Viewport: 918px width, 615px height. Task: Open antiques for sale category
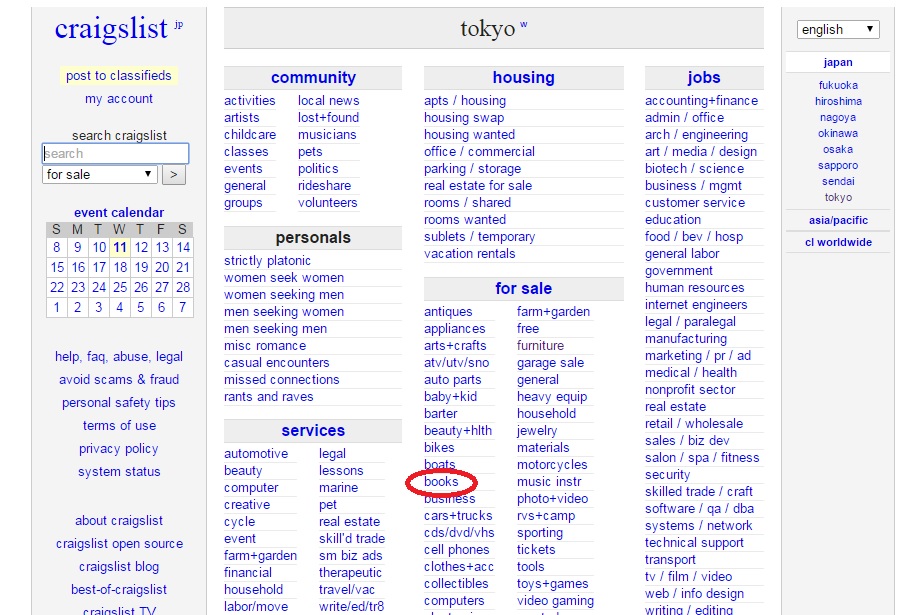click(448, 312)
